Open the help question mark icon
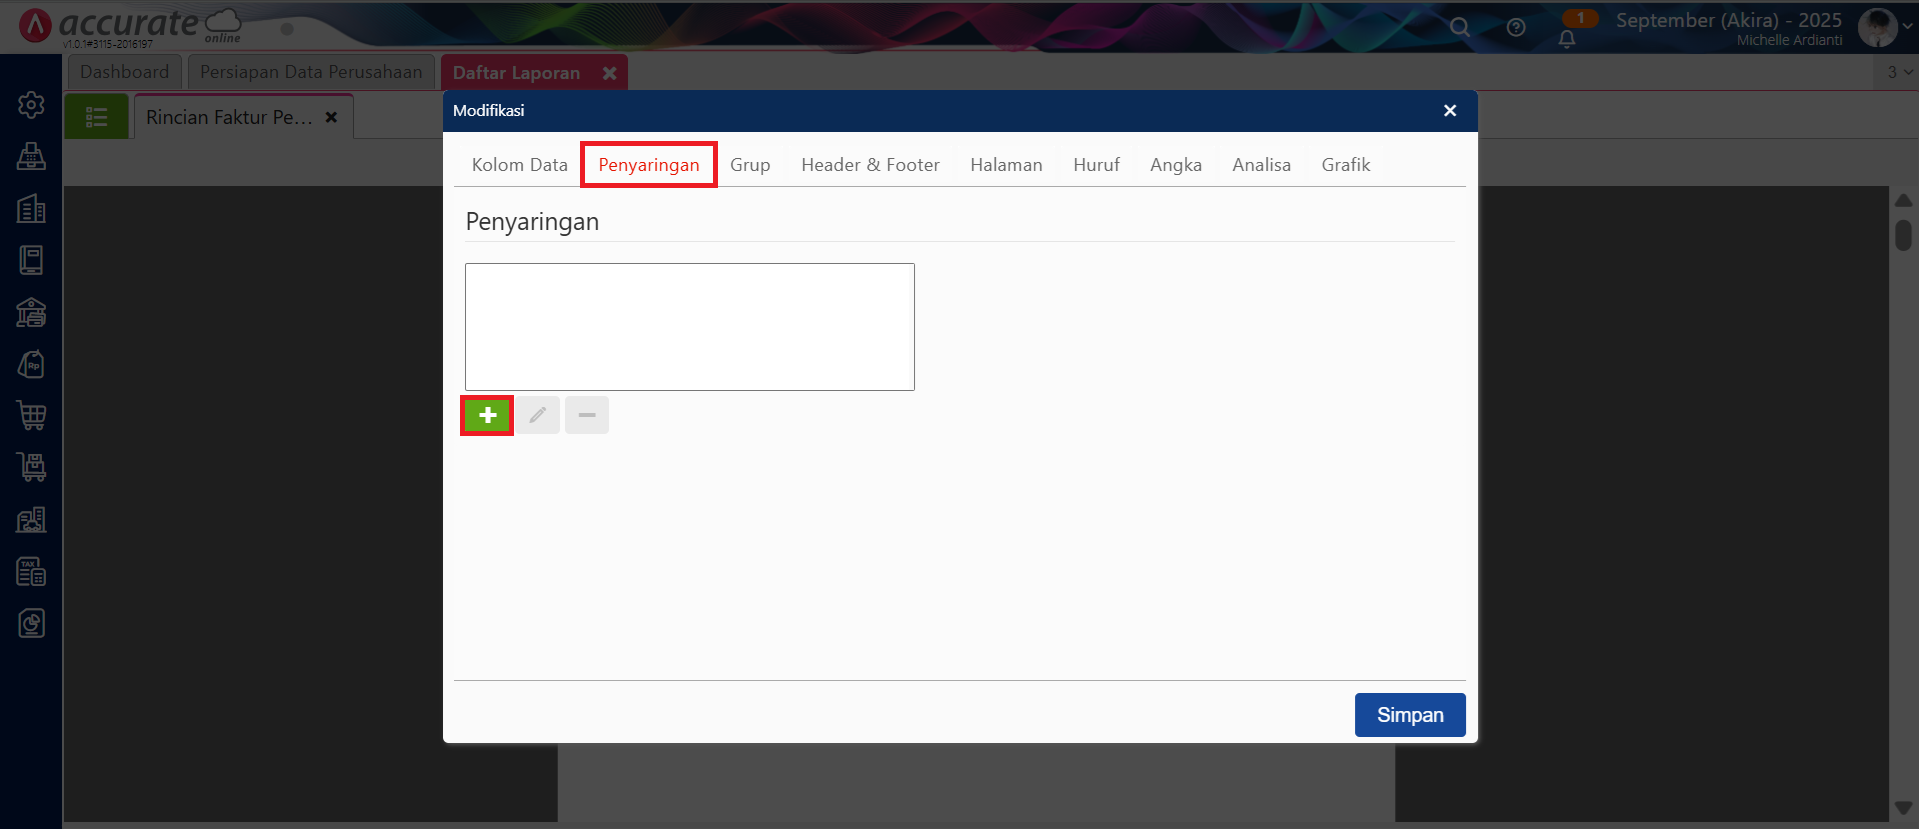Viewport: 1919px width, 829px height. pyautogui.click(x=1516, y=28)
